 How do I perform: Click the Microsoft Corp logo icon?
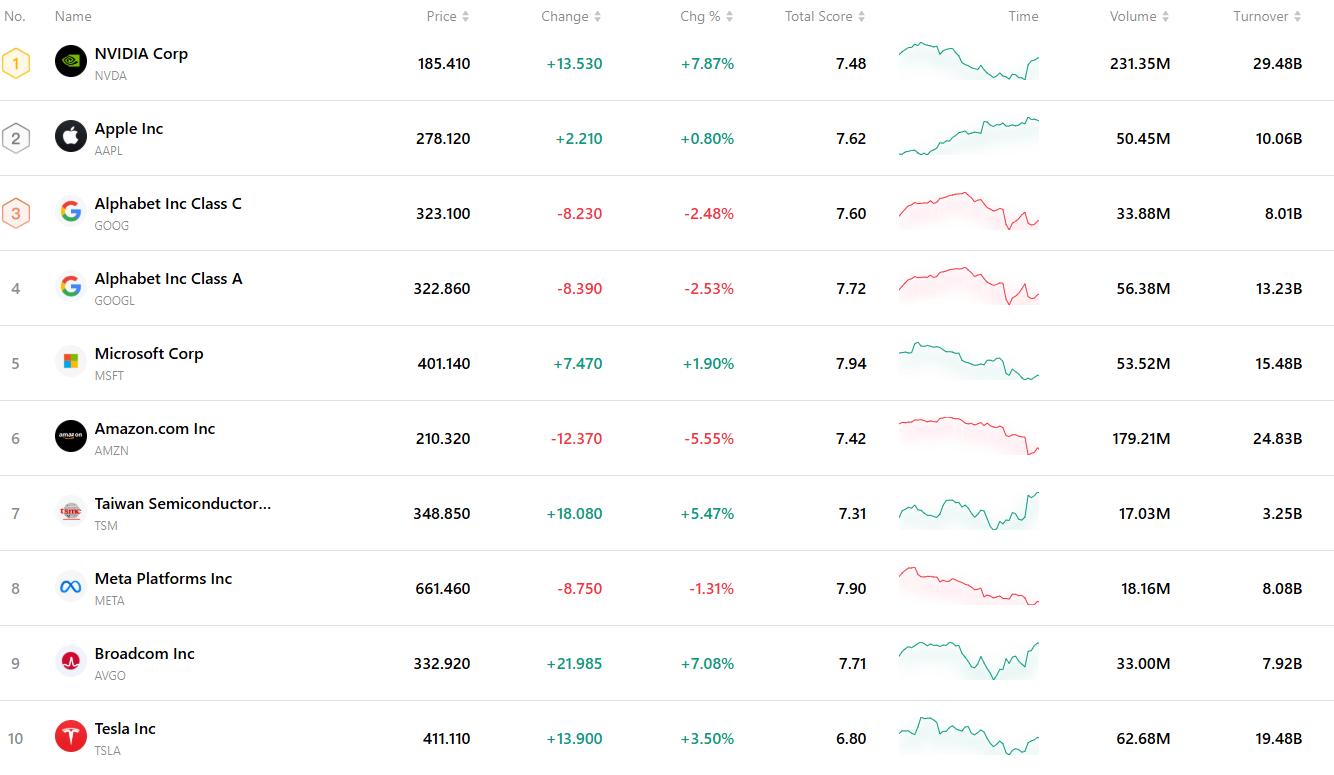pyautogui.click(x=71, y=362)
